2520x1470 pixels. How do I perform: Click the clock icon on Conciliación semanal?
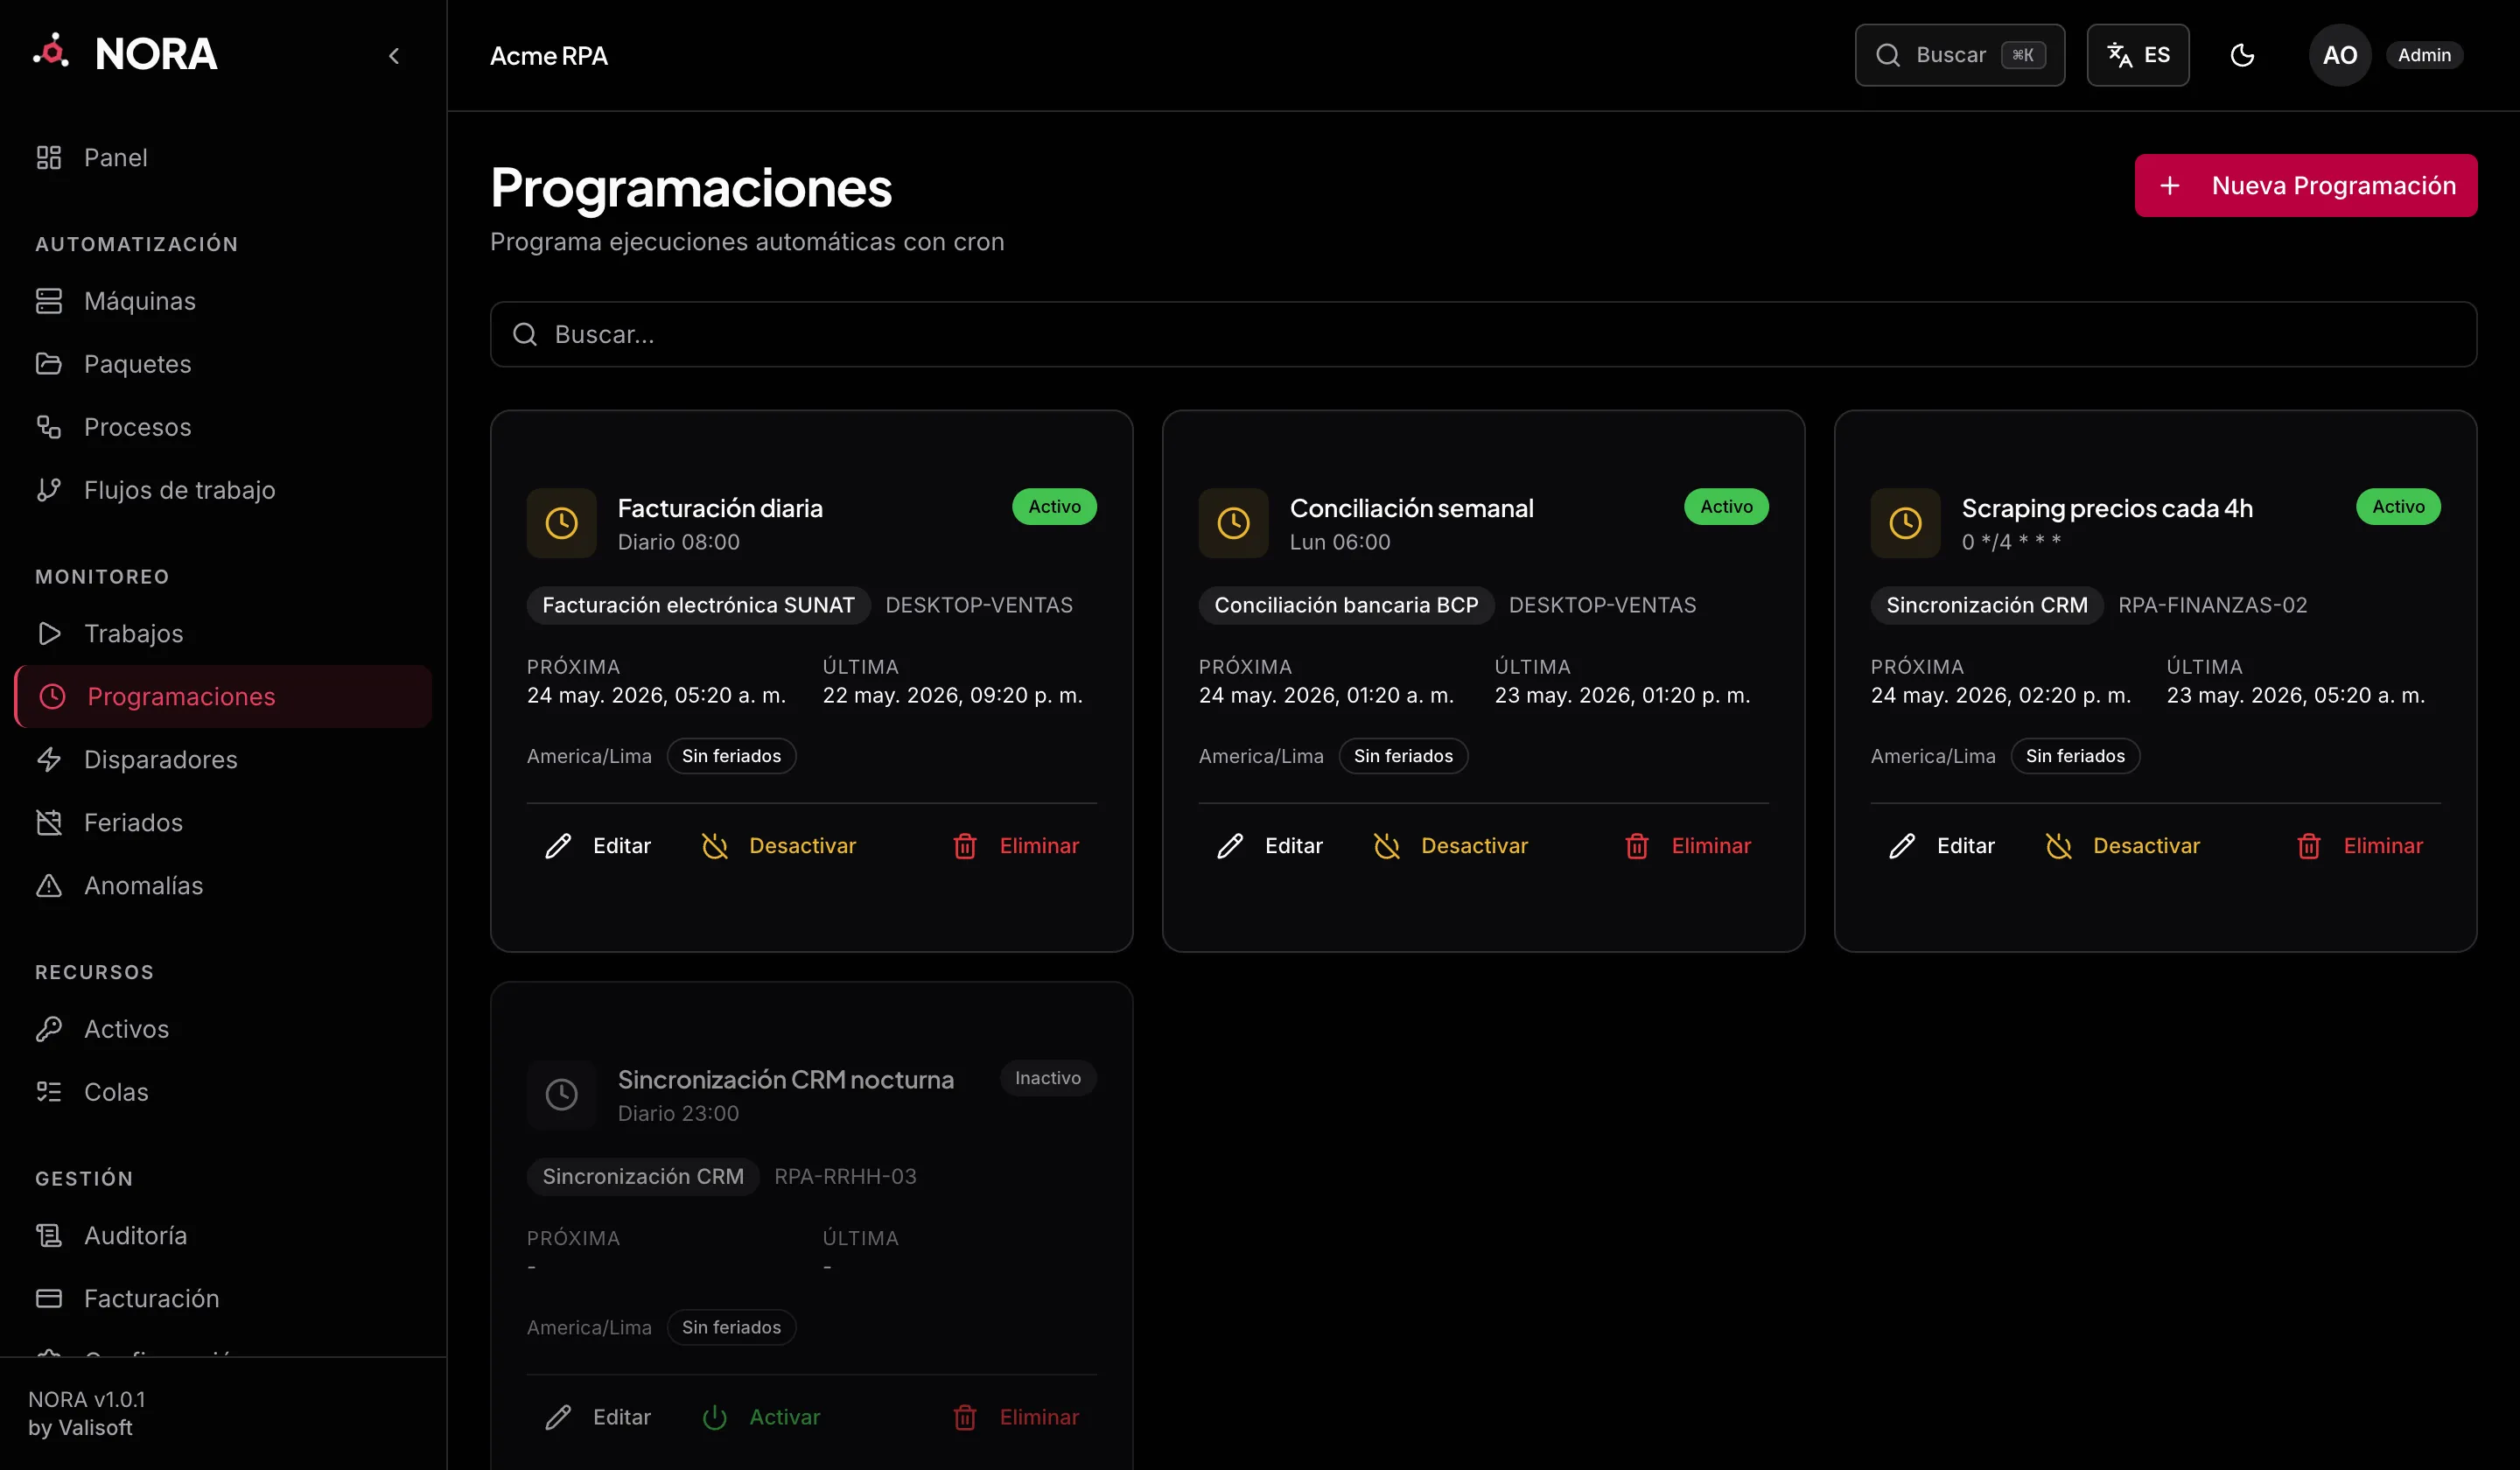(x=1233, y=523)
